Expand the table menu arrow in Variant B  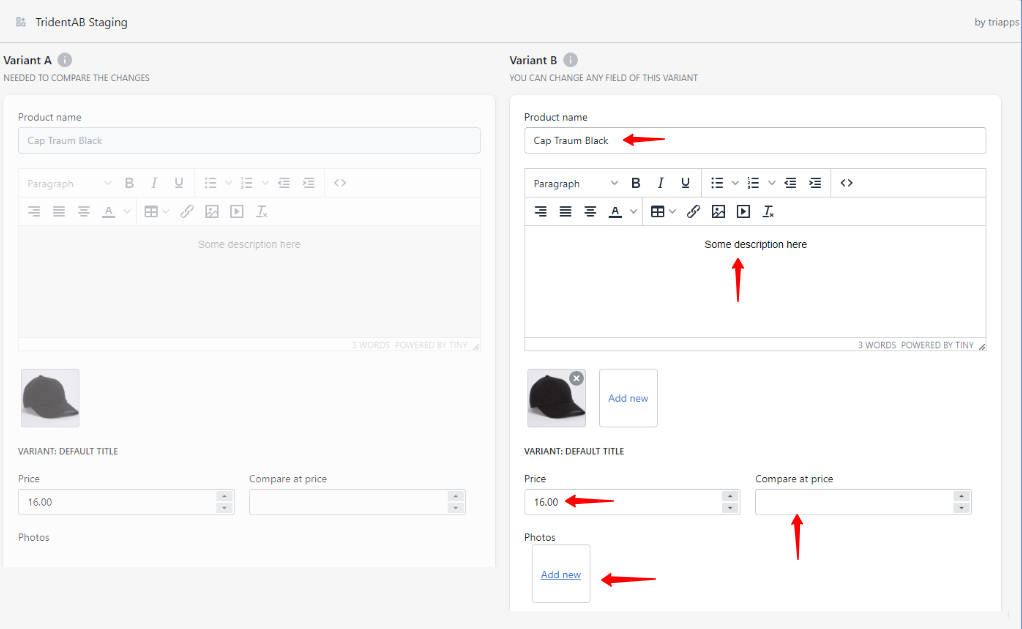(673, 212)
